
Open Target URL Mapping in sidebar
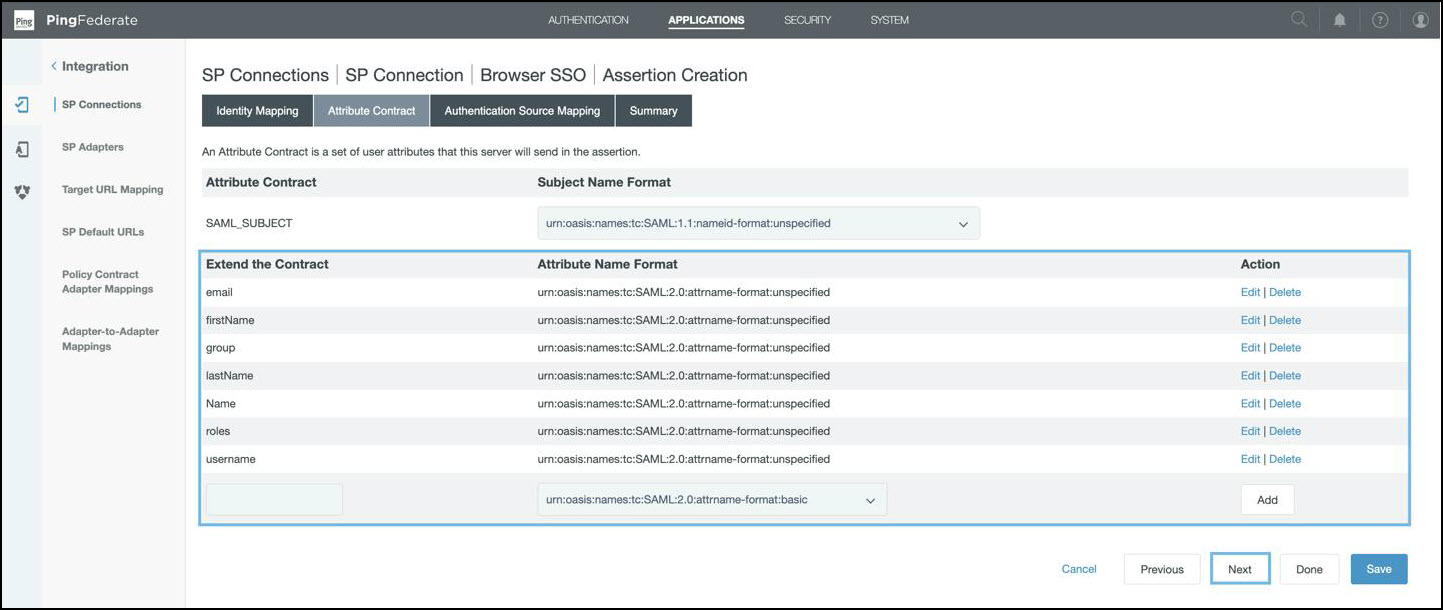pos(112,190)
